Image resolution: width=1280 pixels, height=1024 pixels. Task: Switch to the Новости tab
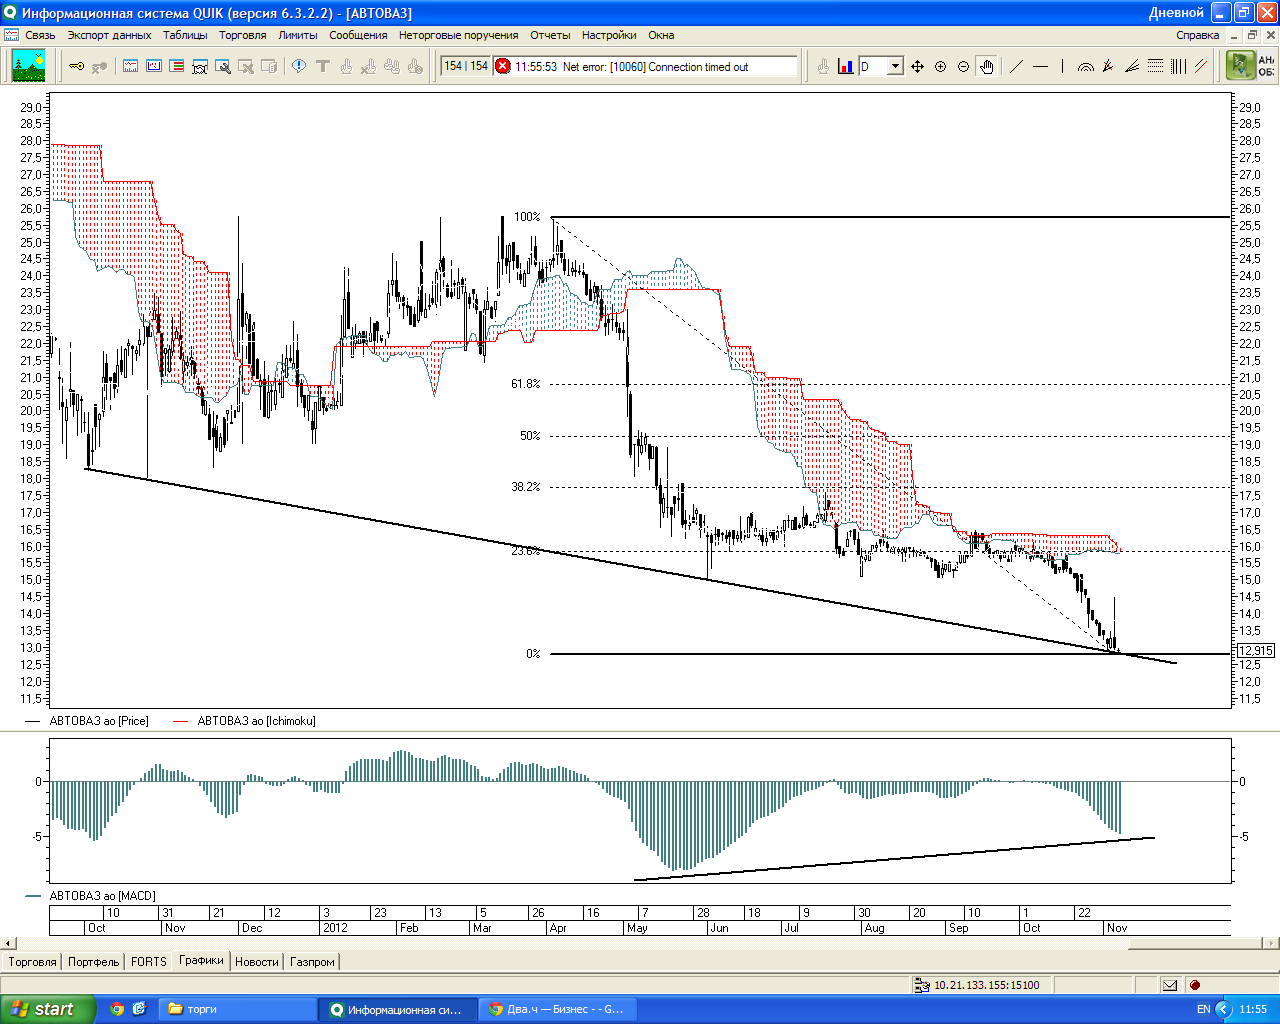click(257, 962)
